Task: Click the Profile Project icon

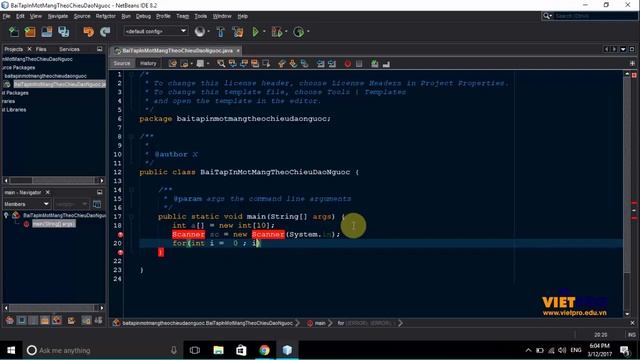Action: pos(298,32)
